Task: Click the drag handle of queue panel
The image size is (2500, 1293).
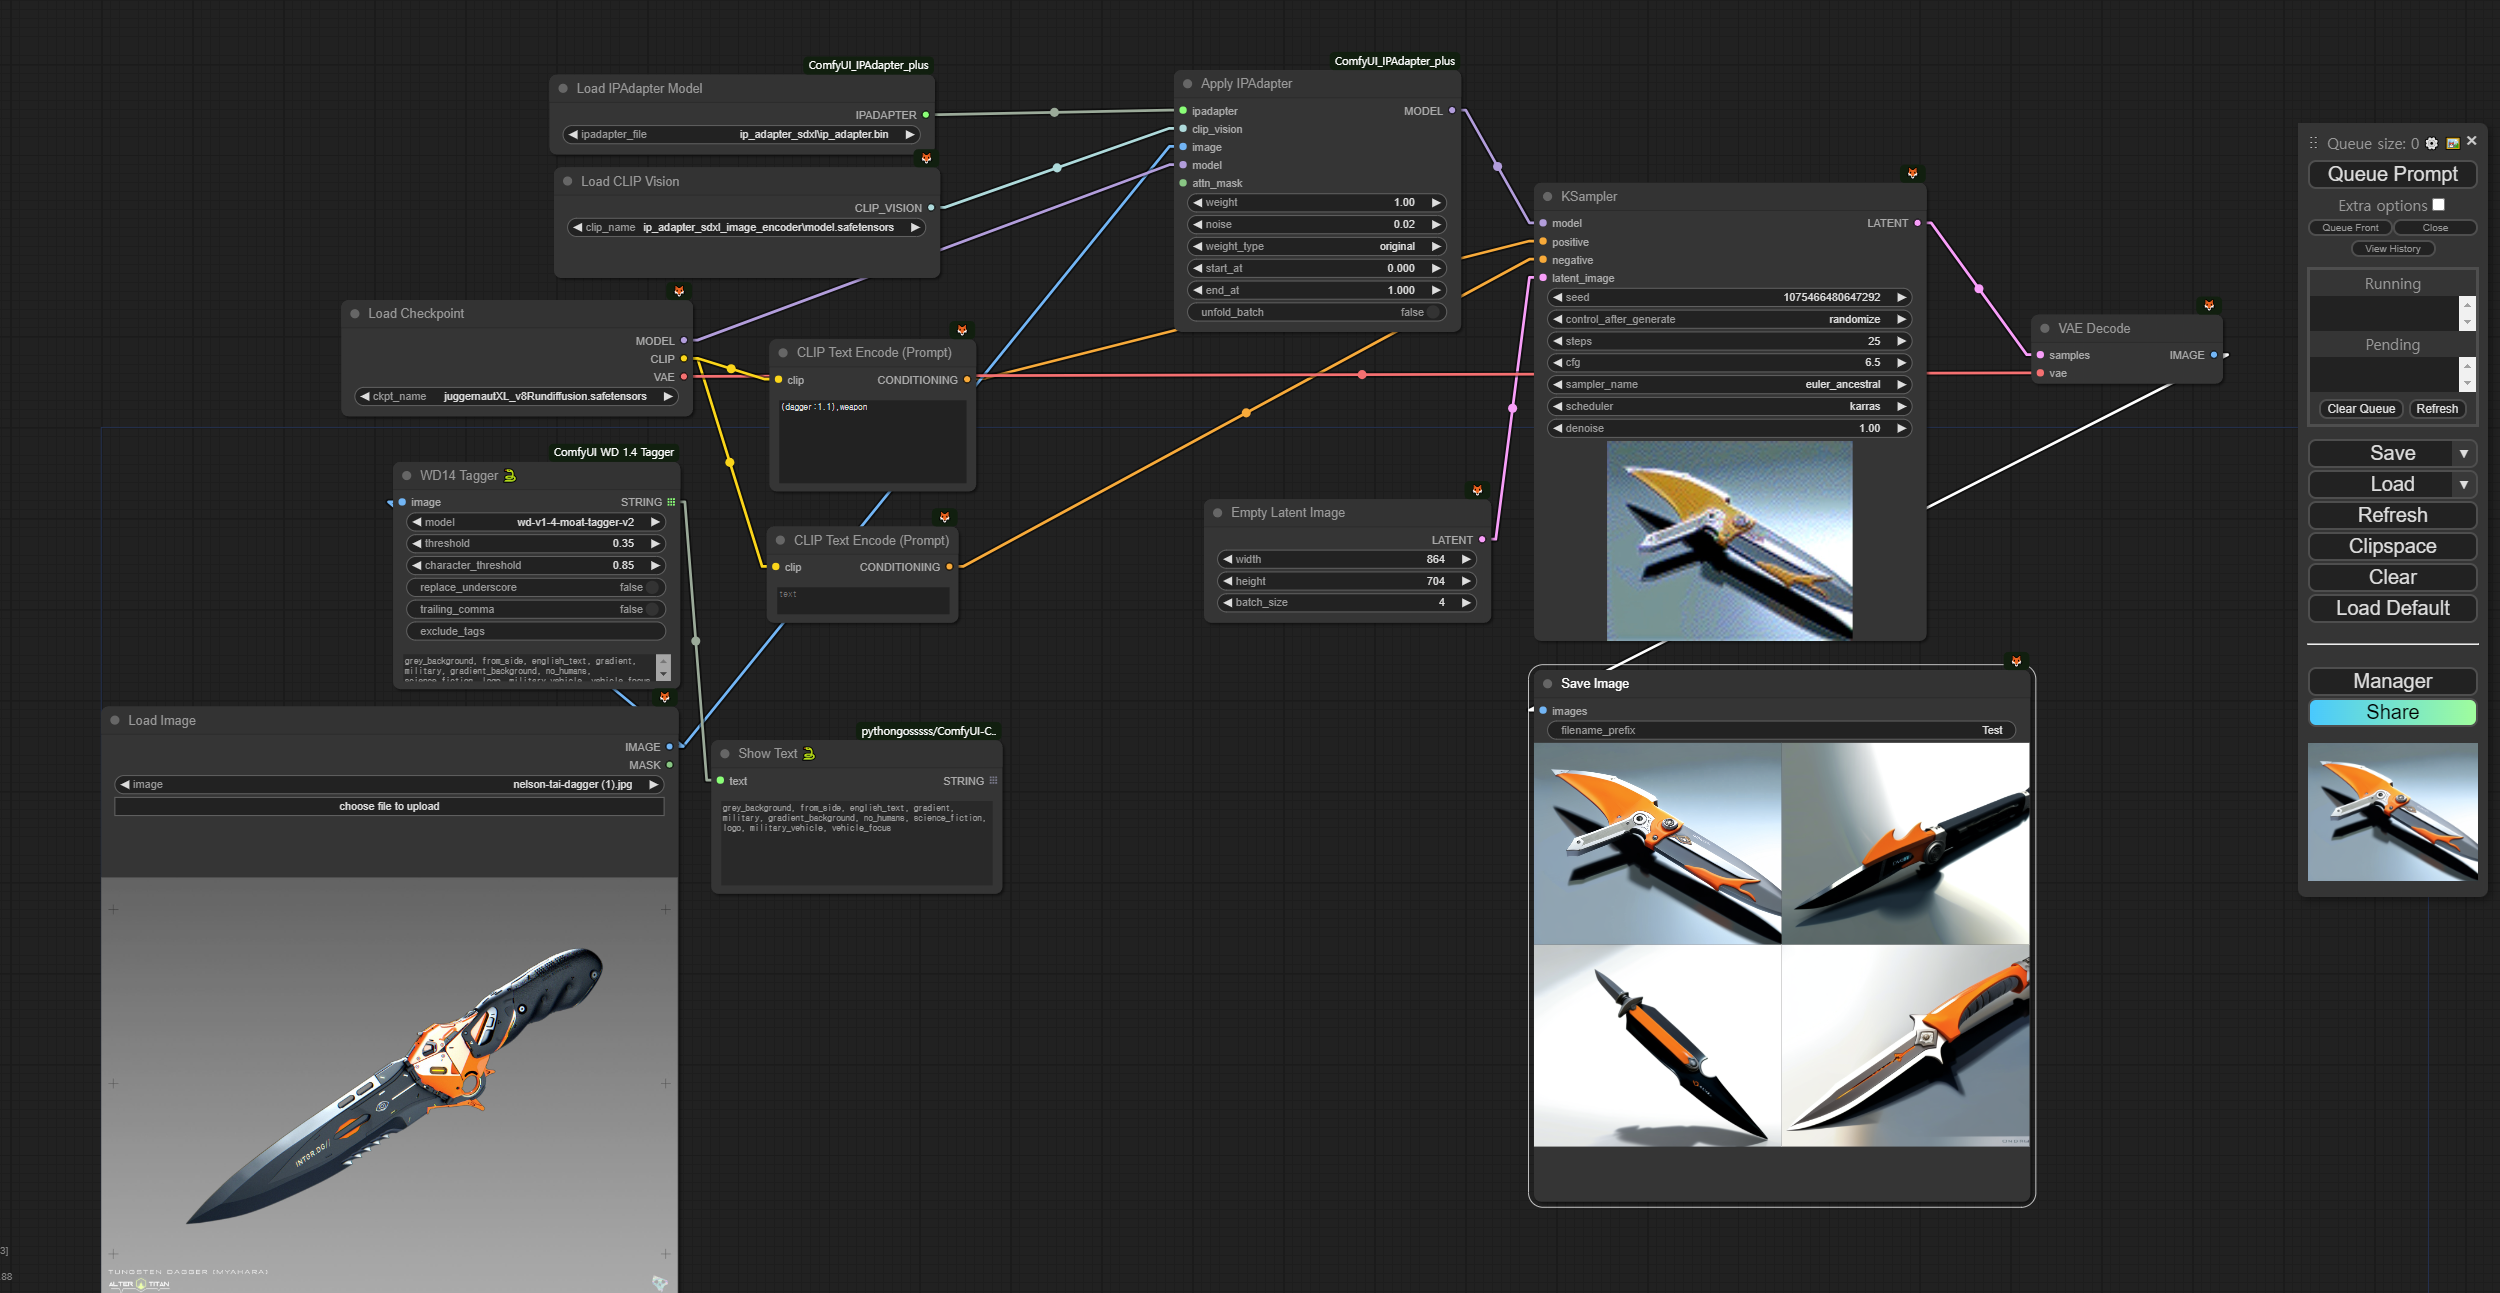Action: (2313, 144)
